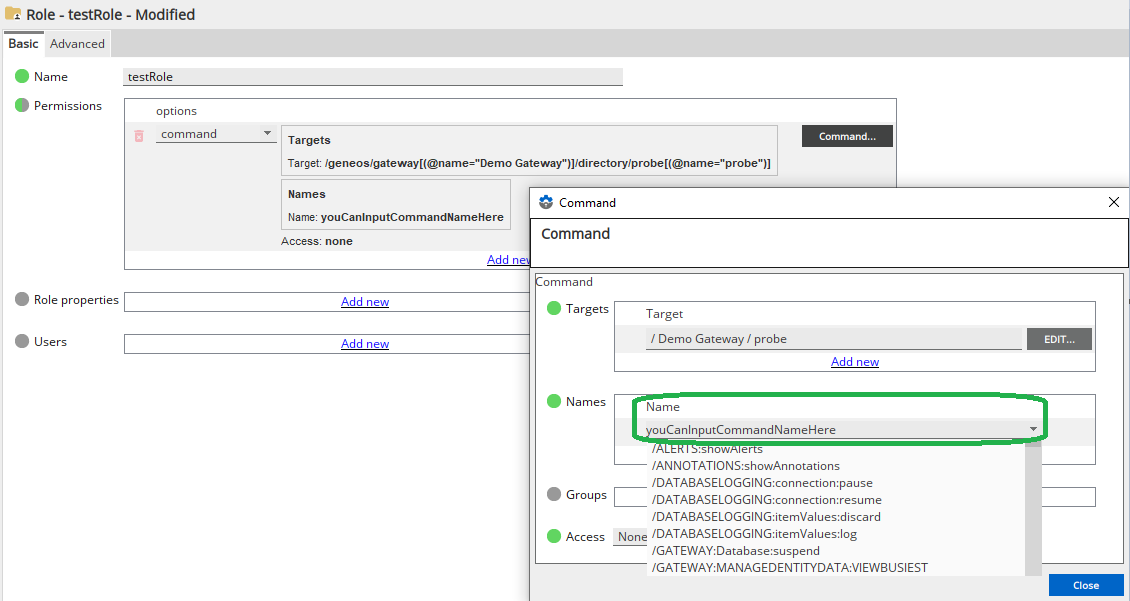Click grey status circle beside Groups
Screen dimensions: 1130x601
click(x=554, y=495)
